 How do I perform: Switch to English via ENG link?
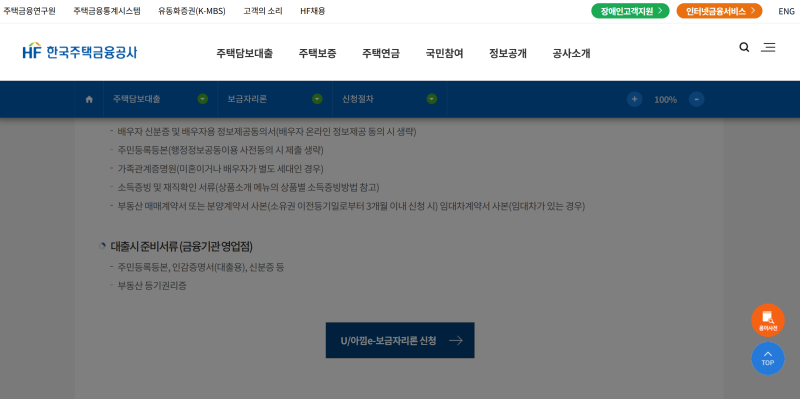[786, 11]
